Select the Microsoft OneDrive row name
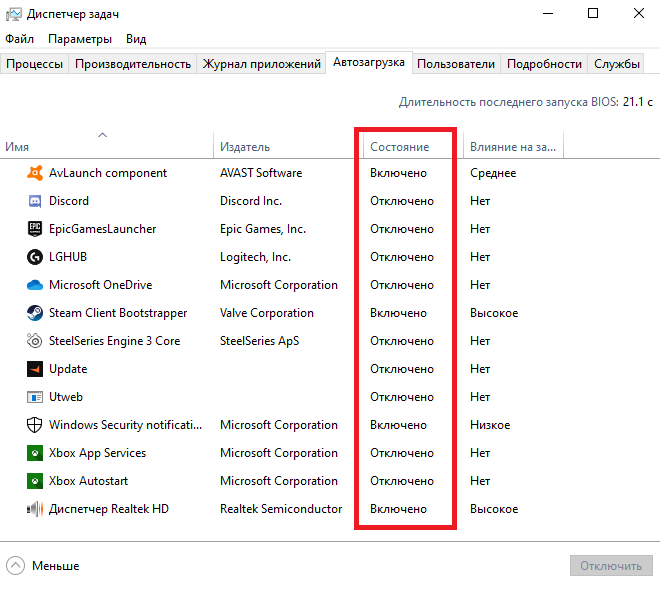660x589 pixels. coord(100,285)
